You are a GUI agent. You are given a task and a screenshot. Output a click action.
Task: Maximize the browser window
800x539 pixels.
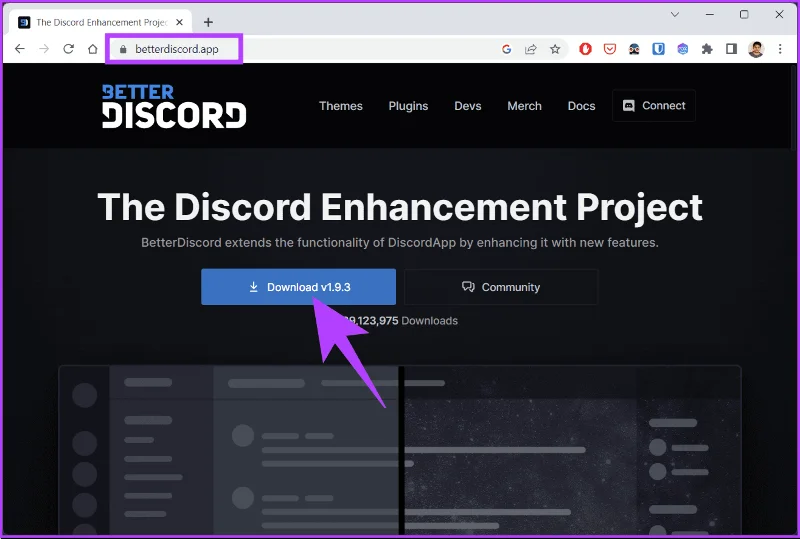point(744,14)
